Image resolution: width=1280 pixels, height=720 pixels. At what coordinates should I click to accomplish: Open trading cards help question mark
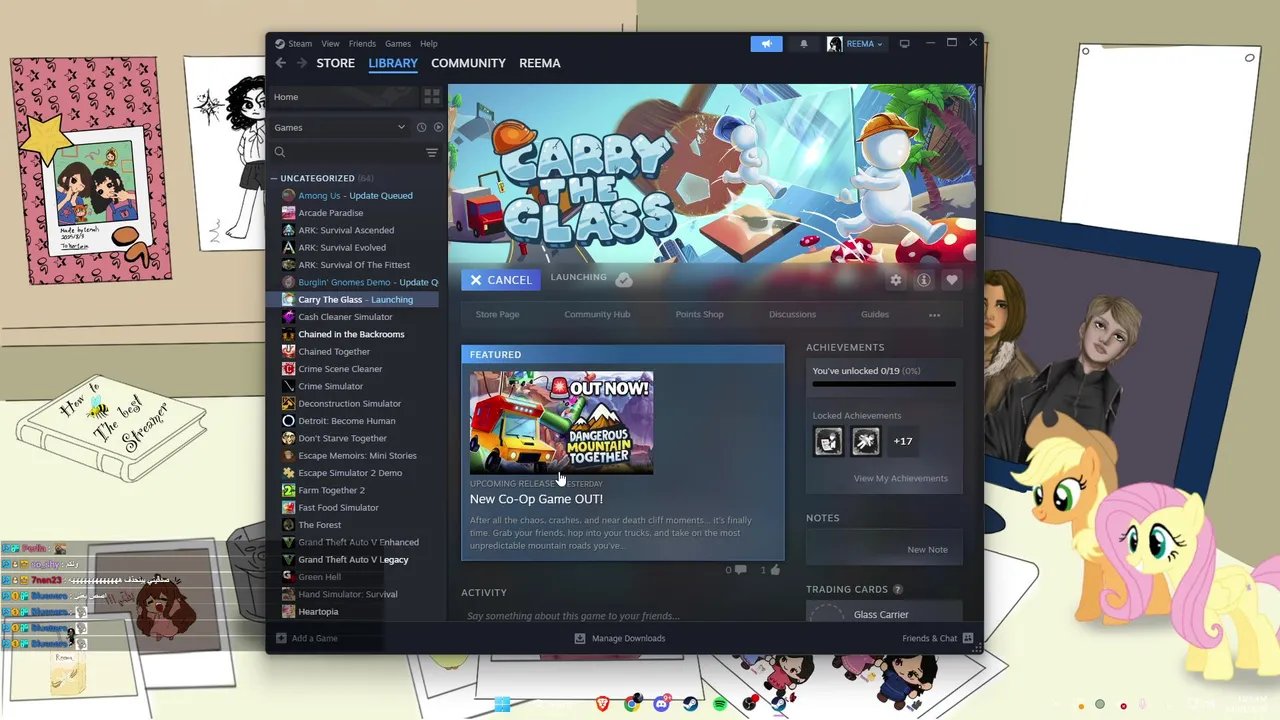point(897,590)
